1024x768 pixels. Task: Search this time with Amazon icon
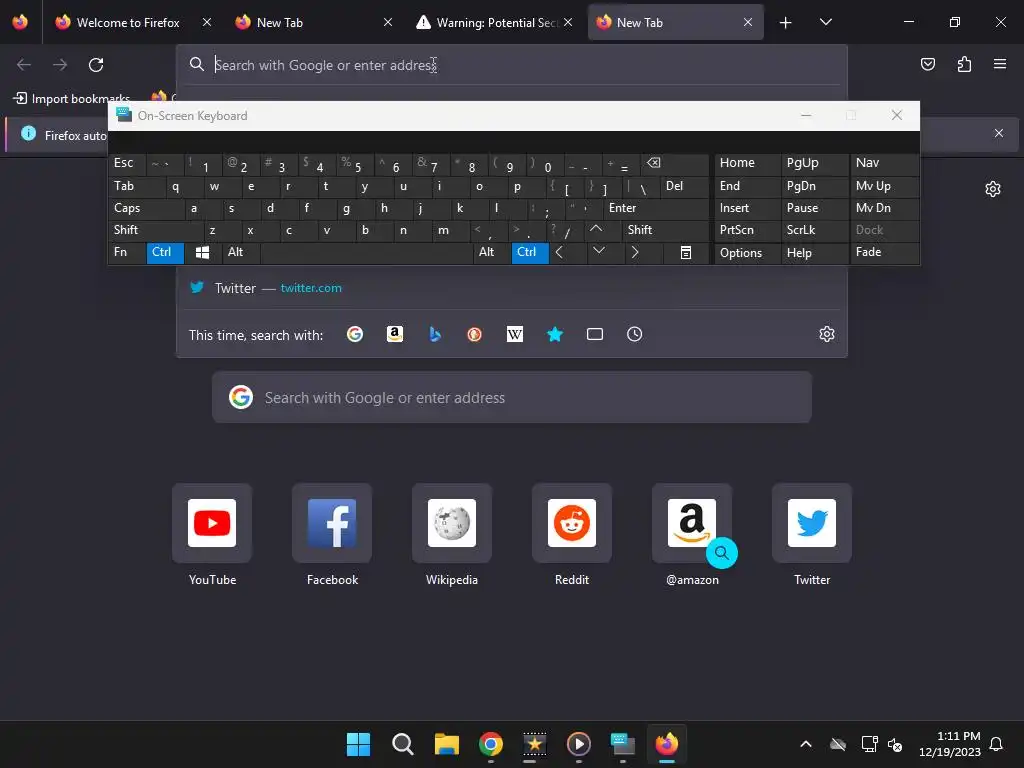(x=394, y=334)
